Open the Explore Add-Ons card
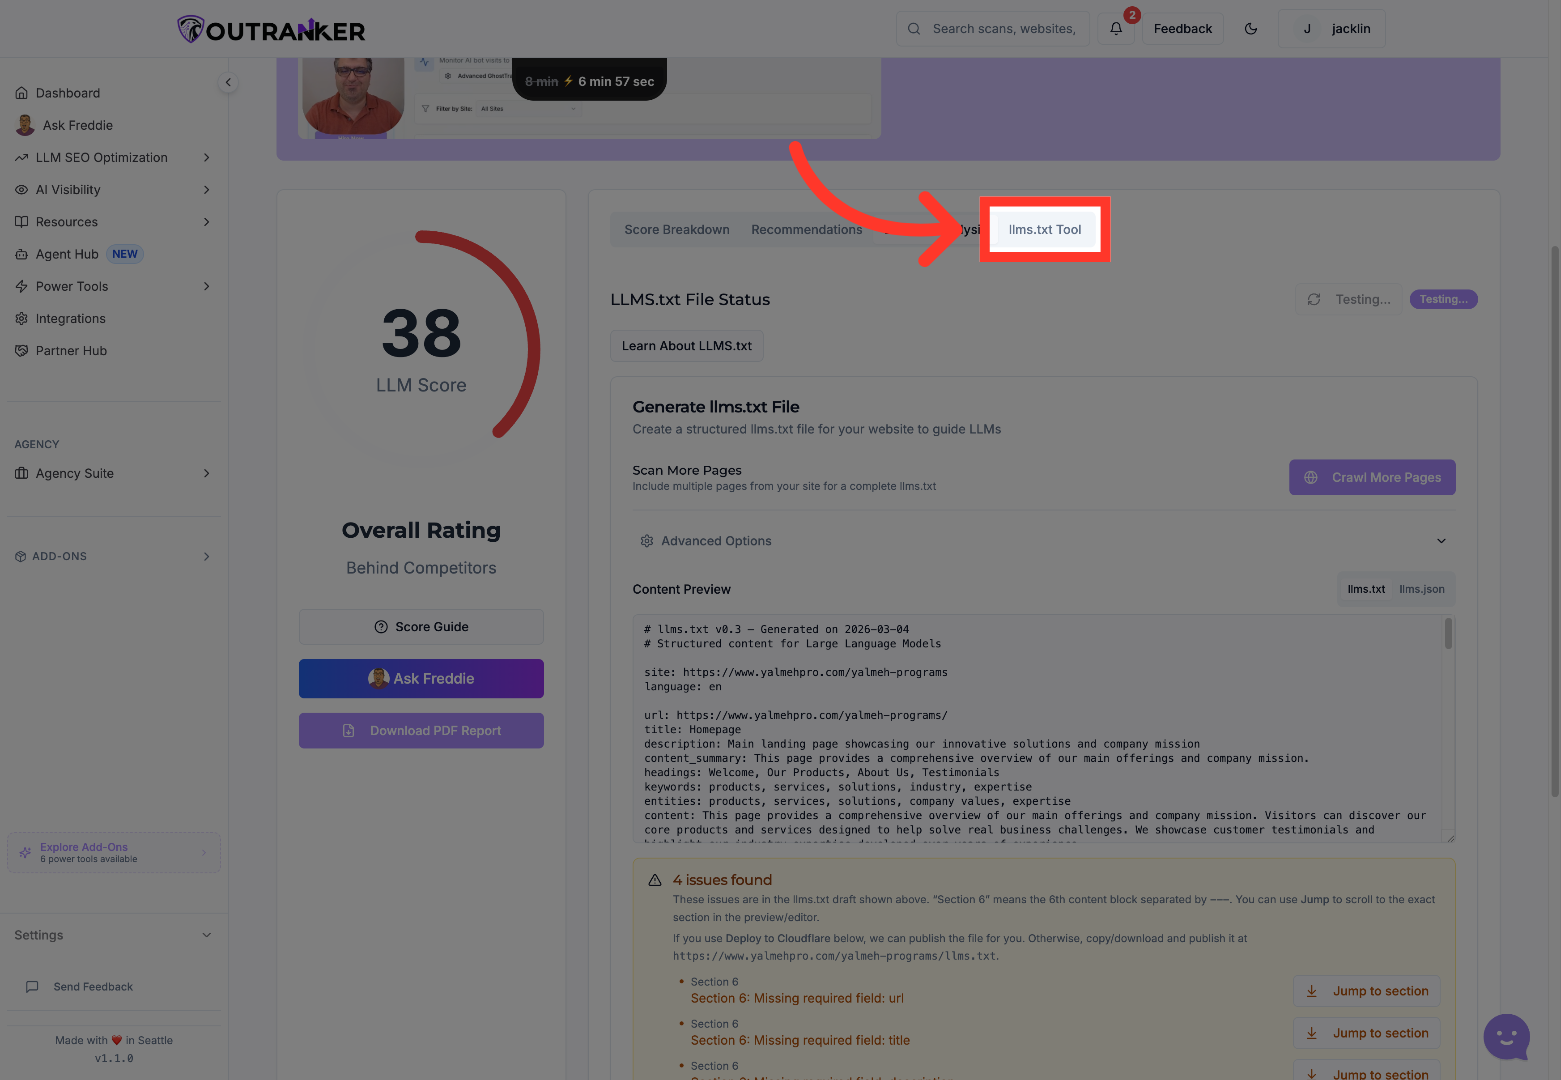 click(114, 853)
